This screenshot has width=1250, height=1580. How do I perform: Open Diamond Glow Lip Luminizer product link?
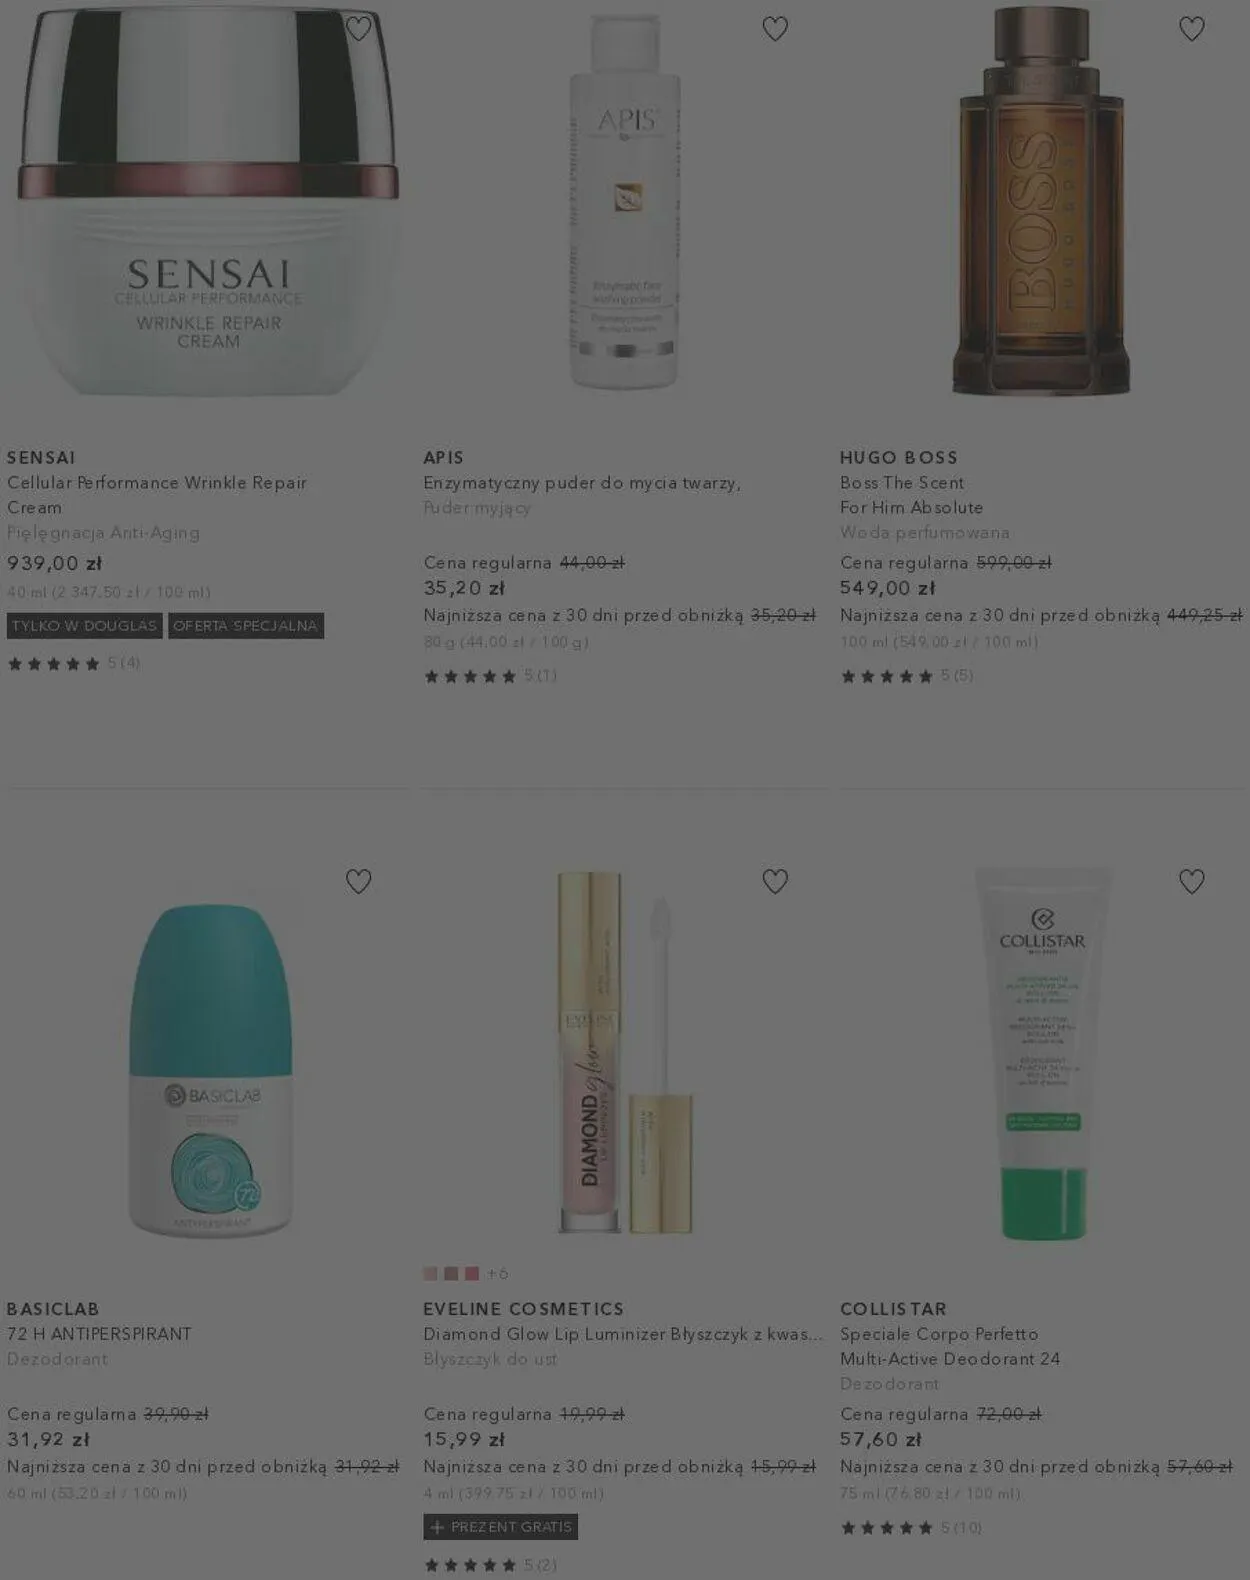(x=623, y=1334)
